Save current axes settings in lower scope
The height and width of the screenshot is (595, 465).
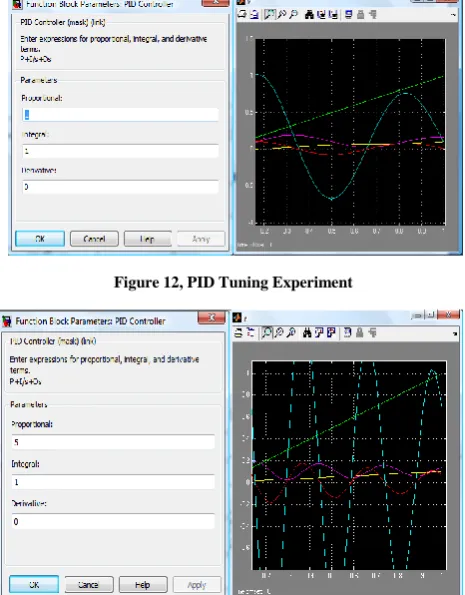click(318, 333)
